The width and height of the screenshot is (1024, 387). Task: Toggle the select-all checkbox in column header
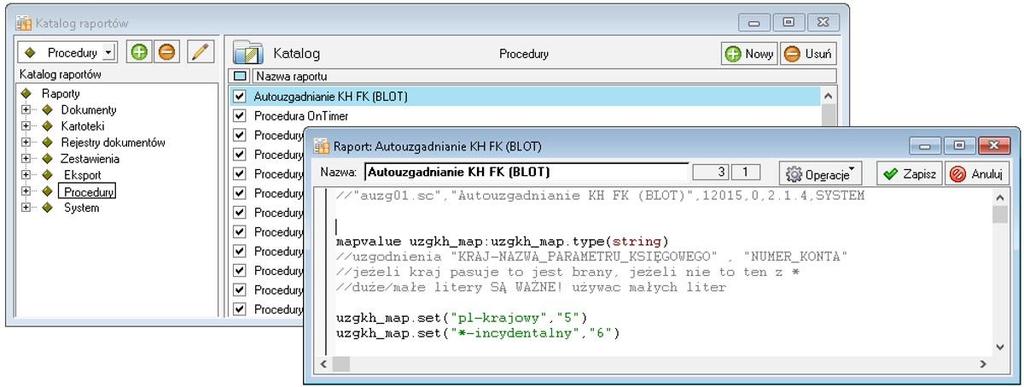click(240, 76)
